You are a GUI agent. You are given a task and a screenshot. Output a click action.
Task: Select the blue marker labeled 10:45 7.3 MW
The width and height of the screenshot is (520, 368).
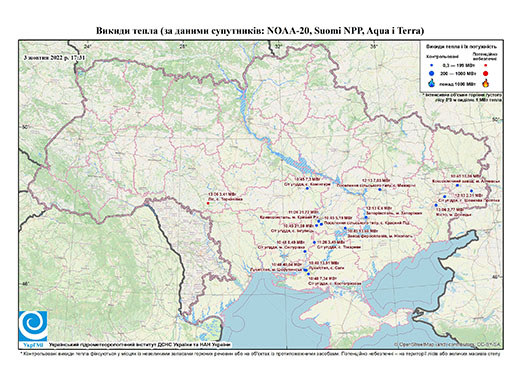pos(307,188)
